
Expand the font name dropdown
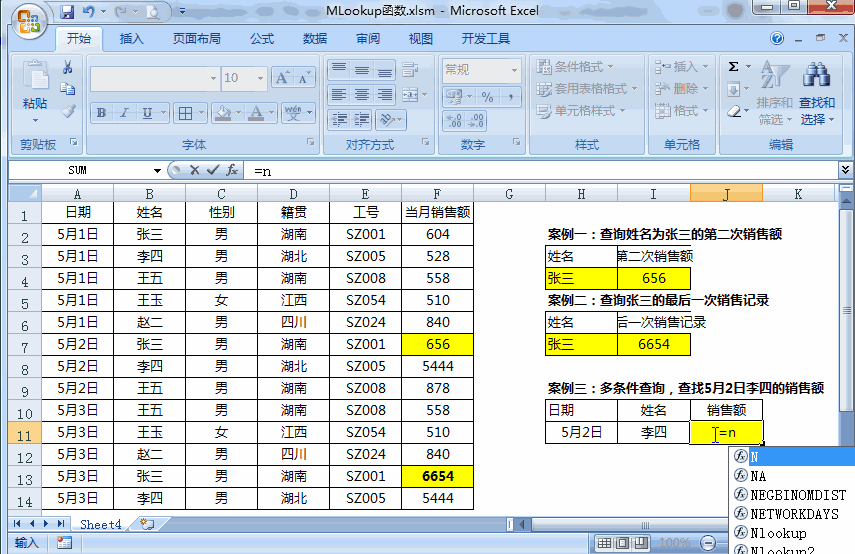pos(213,78)
